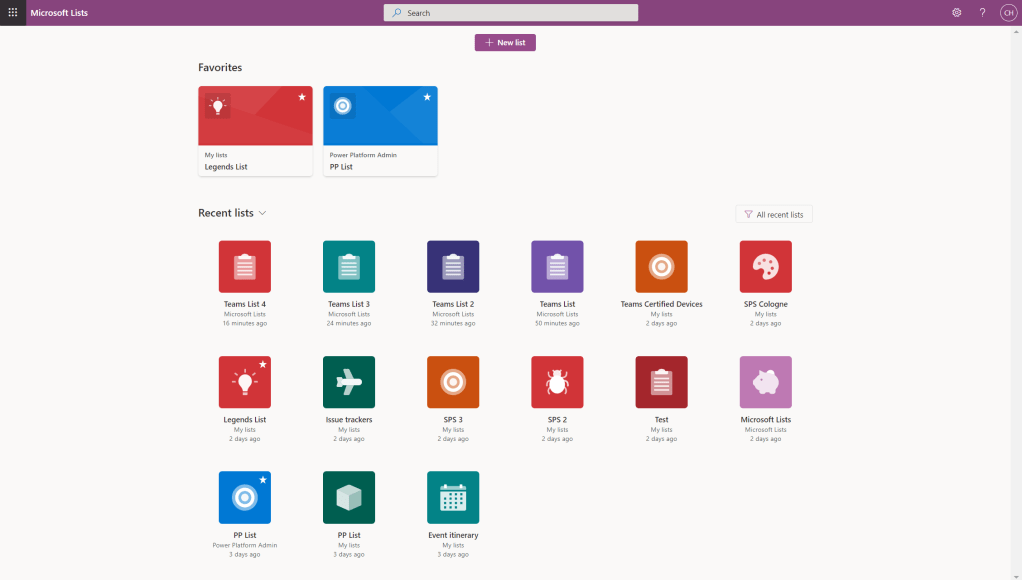Click the Help question mark icon

click(x=982, y=13)
